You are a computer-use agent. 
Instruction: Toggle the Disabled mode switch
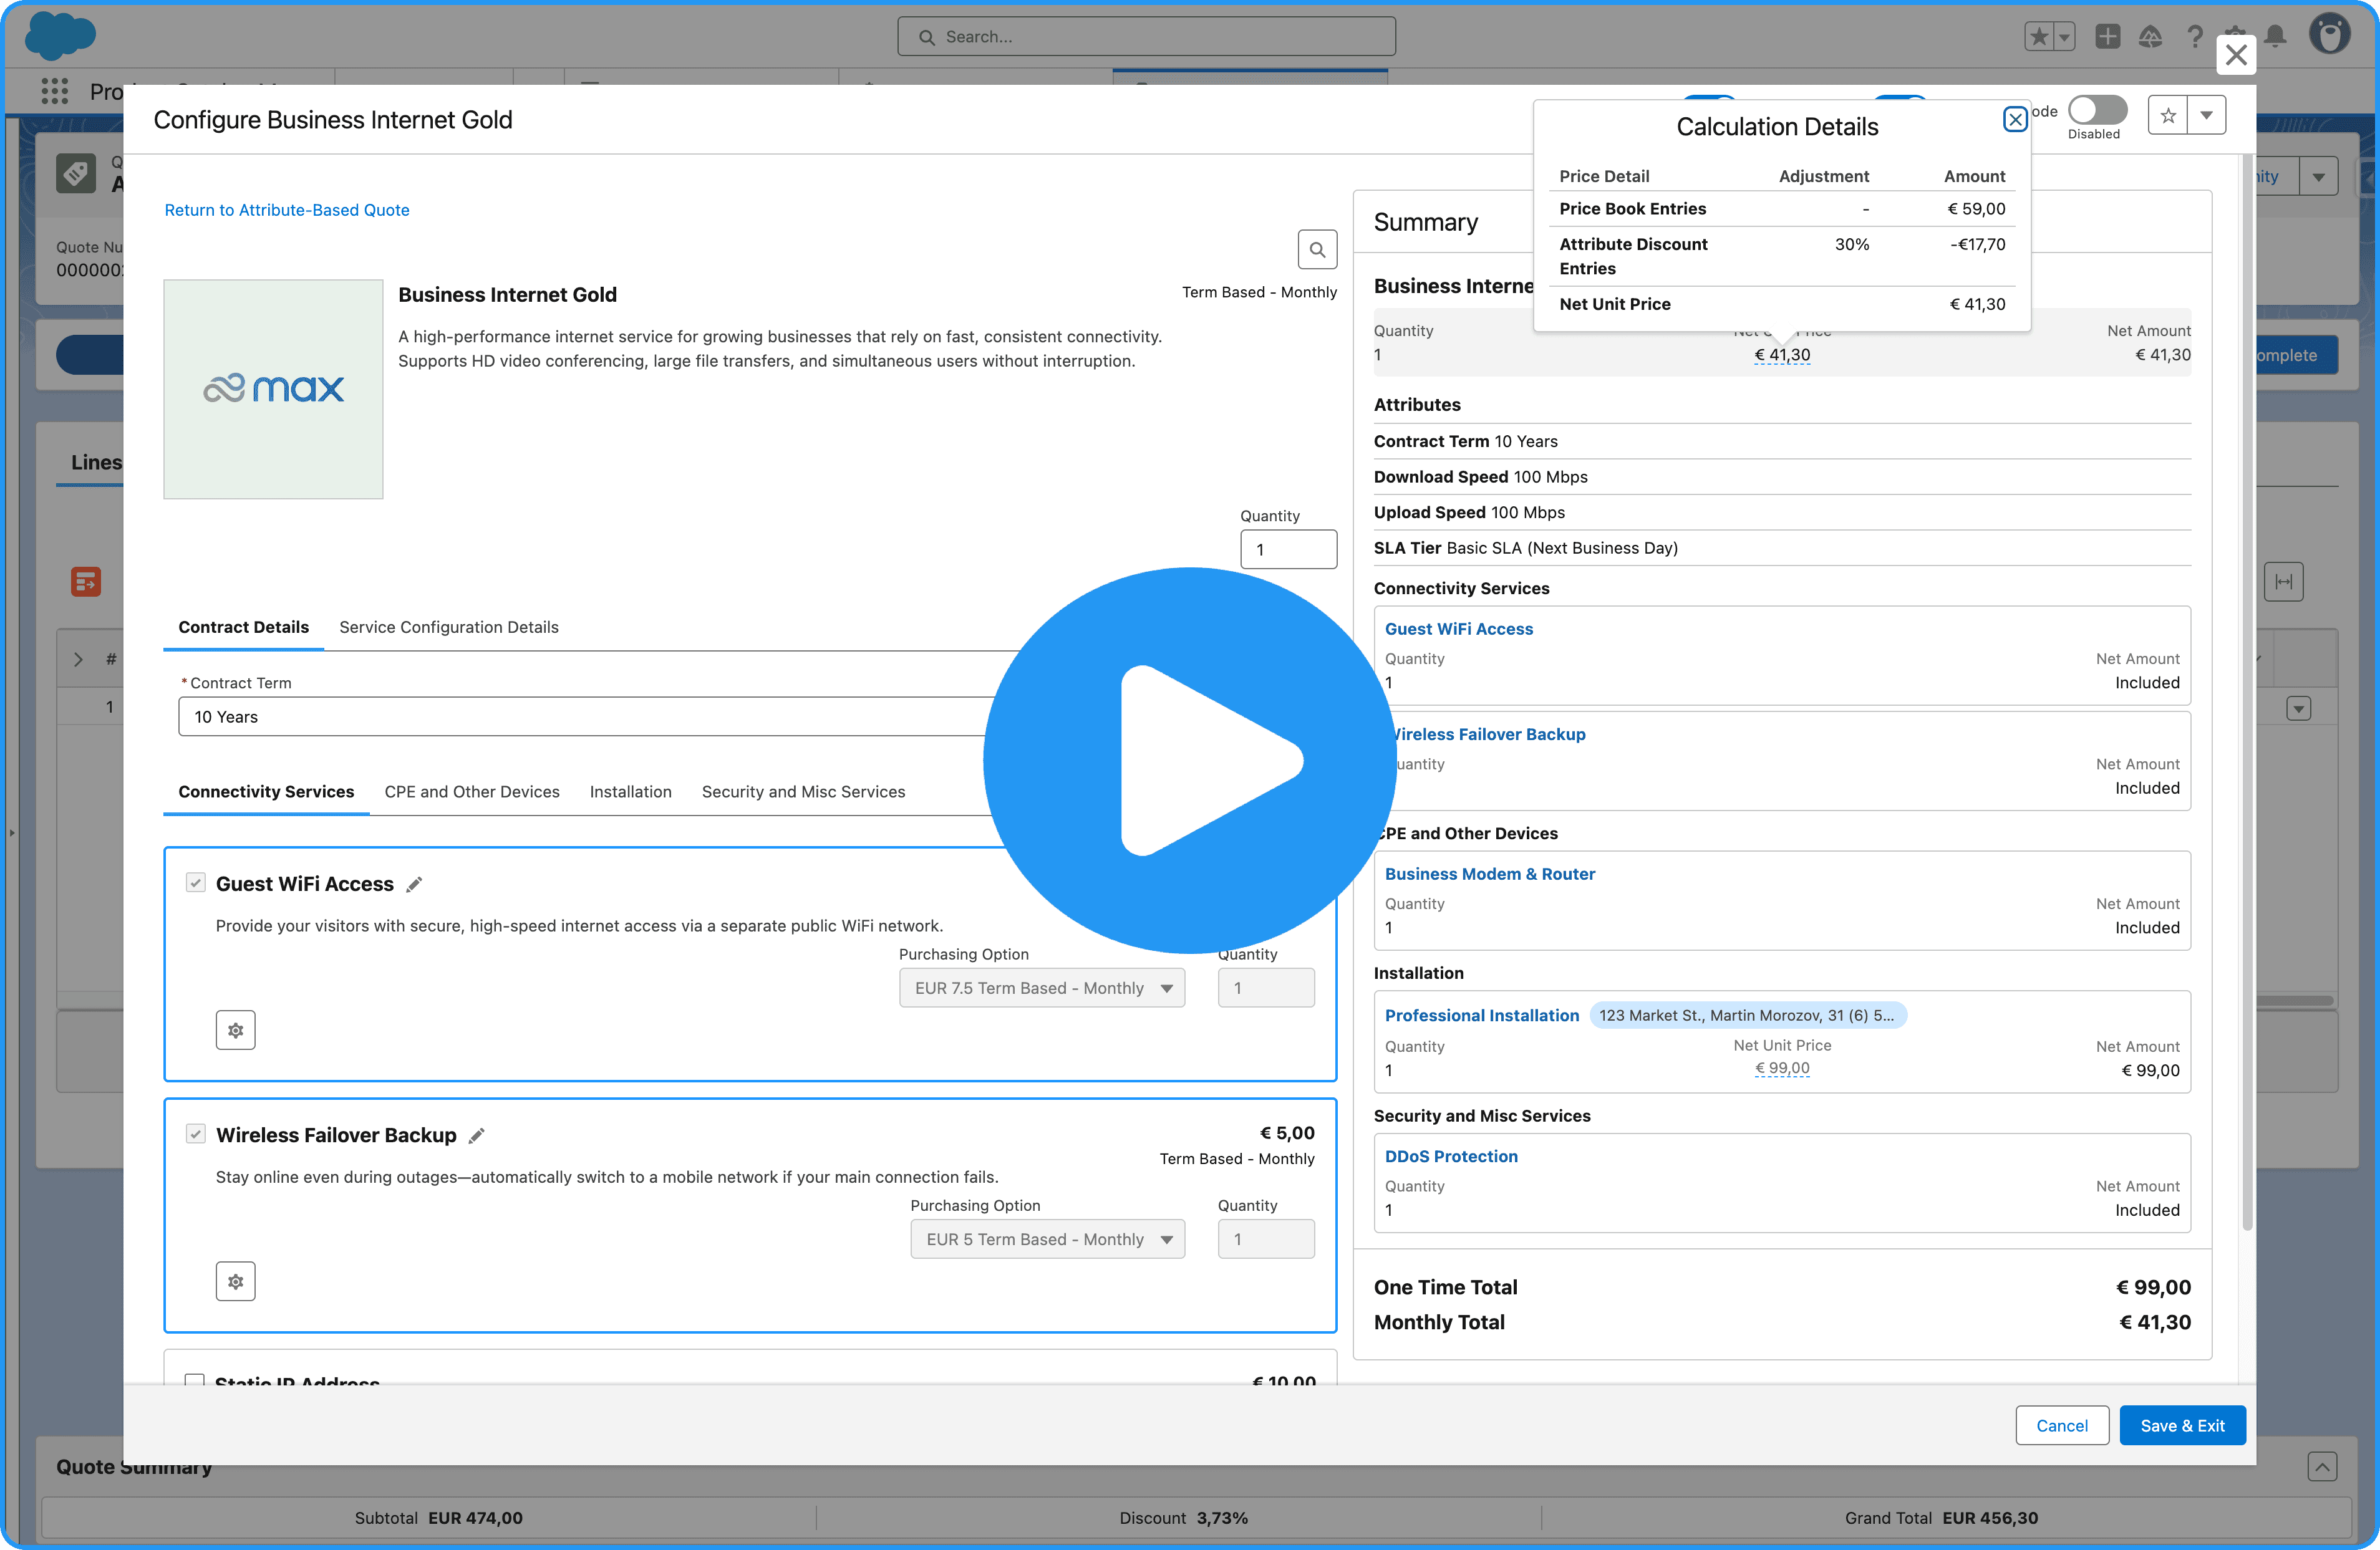click(2097, 111)
